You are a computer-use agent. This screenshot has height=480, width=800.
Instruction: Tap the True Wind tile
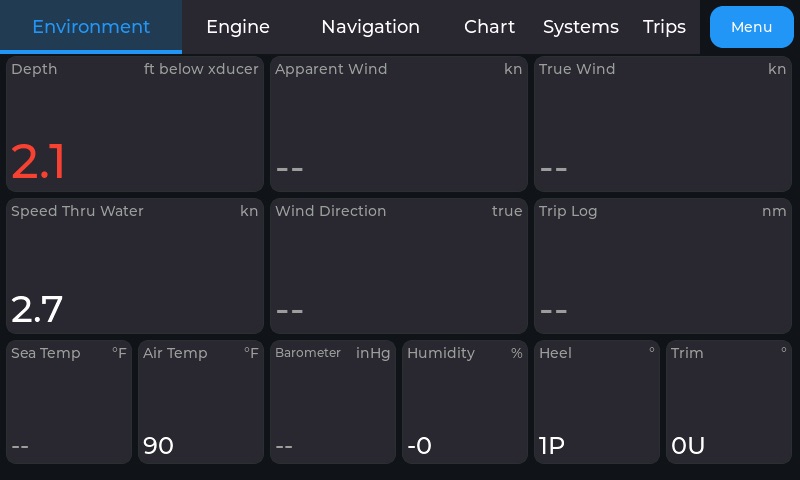click(663, 124)
